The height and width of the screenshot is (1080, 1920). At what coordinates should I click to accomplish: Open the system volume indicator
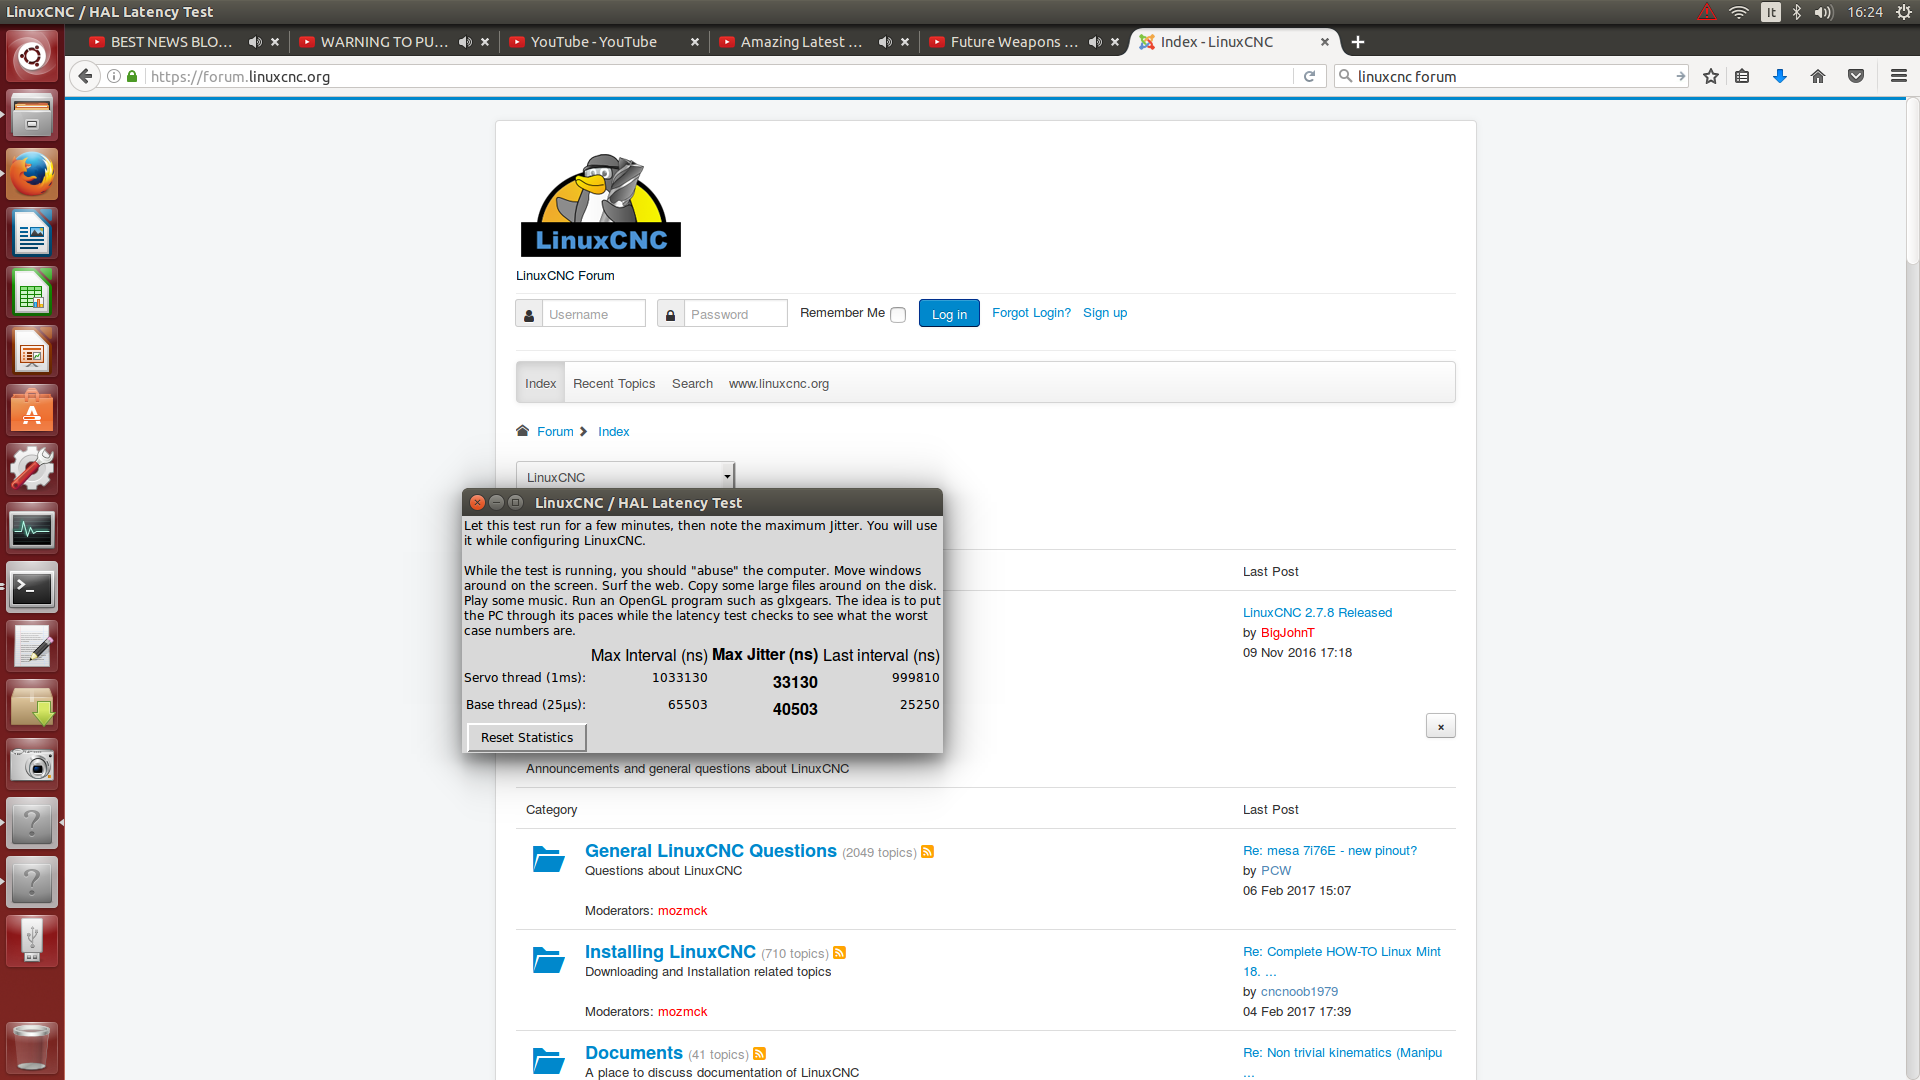point(1824,12)
